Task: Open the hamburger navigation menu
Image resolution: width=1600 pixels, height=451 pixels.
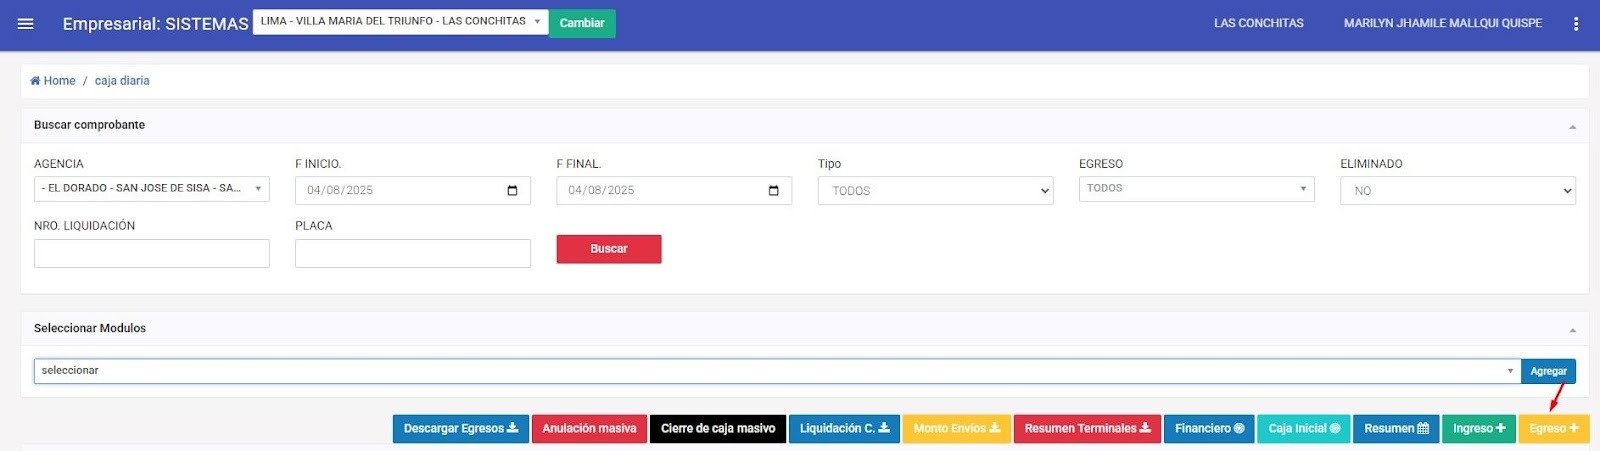Action: pos(26,24)
